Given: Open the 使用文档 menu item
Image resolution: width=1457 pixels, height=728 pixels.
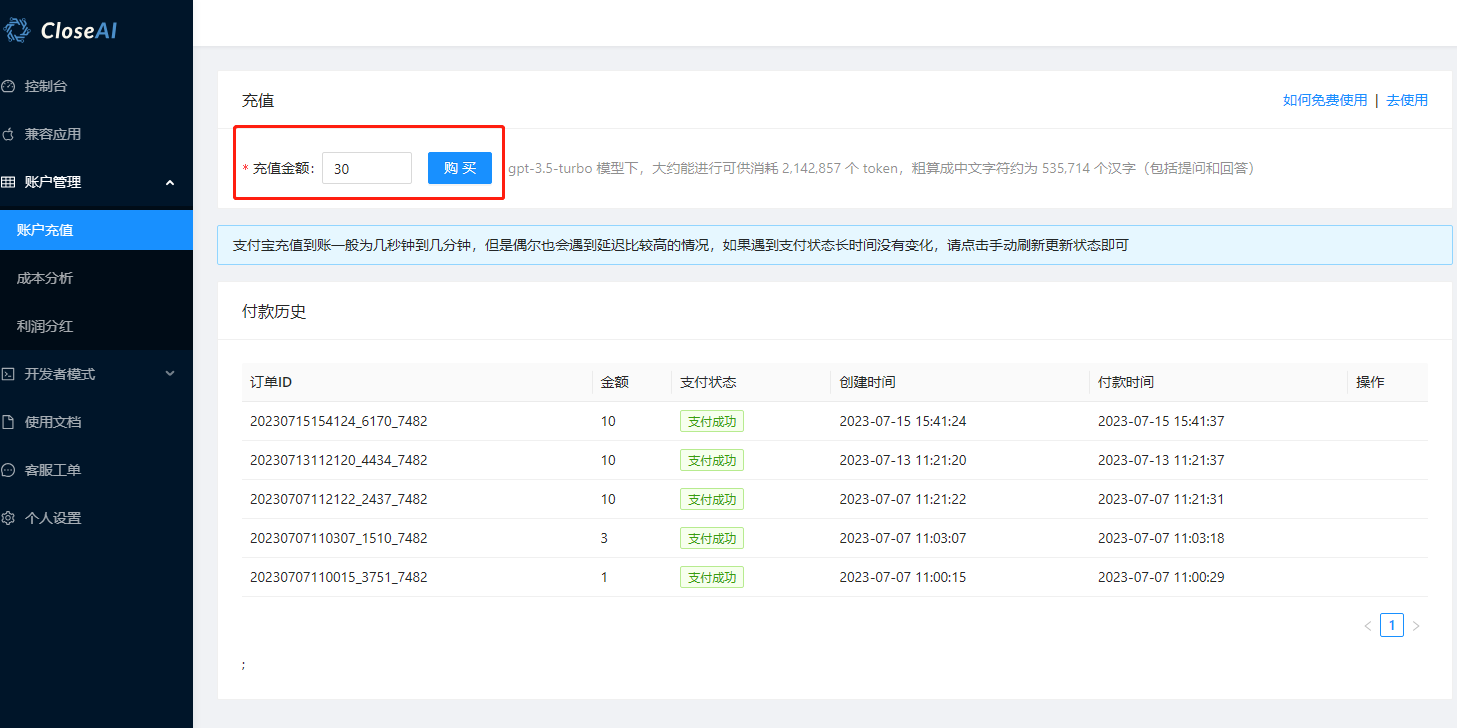Looking at the screenshot, I should (96, 422).
